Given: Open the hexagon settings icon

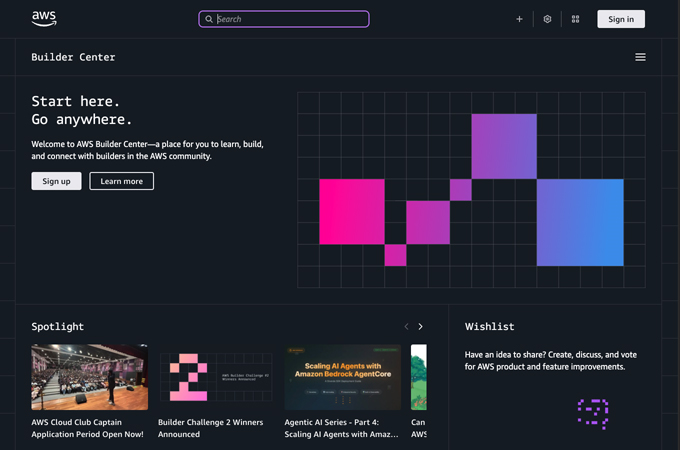Looking at the screenshot, I should click(x=547, y=19).
